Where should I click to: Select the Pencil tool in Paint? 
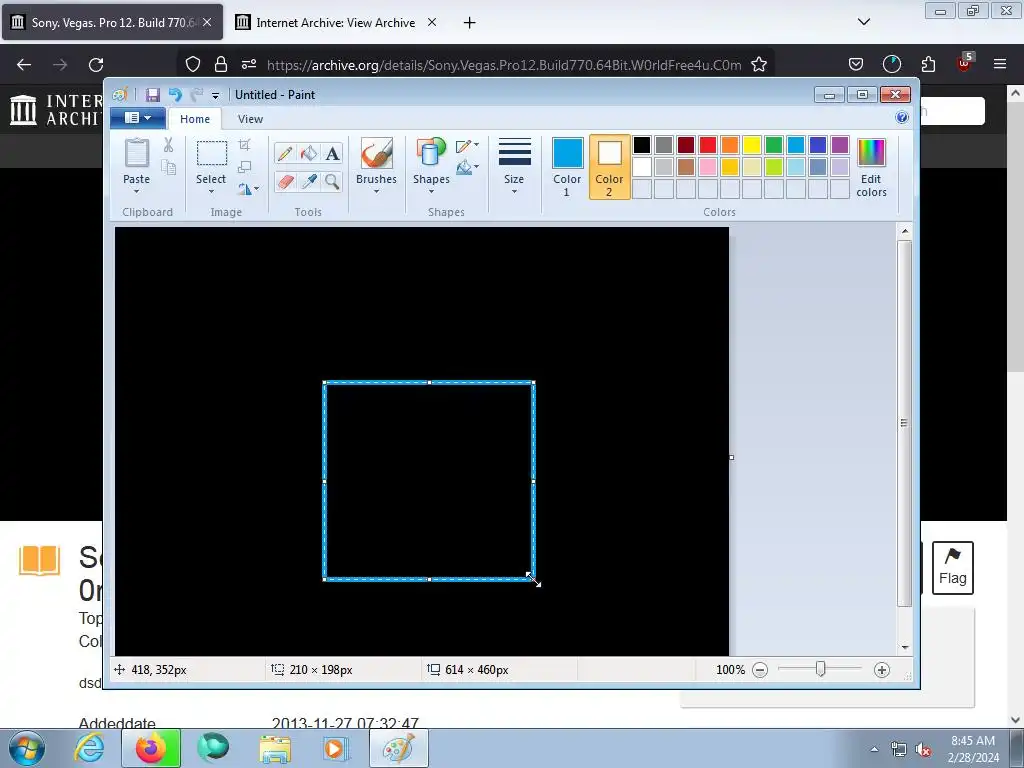pos(285,153)
